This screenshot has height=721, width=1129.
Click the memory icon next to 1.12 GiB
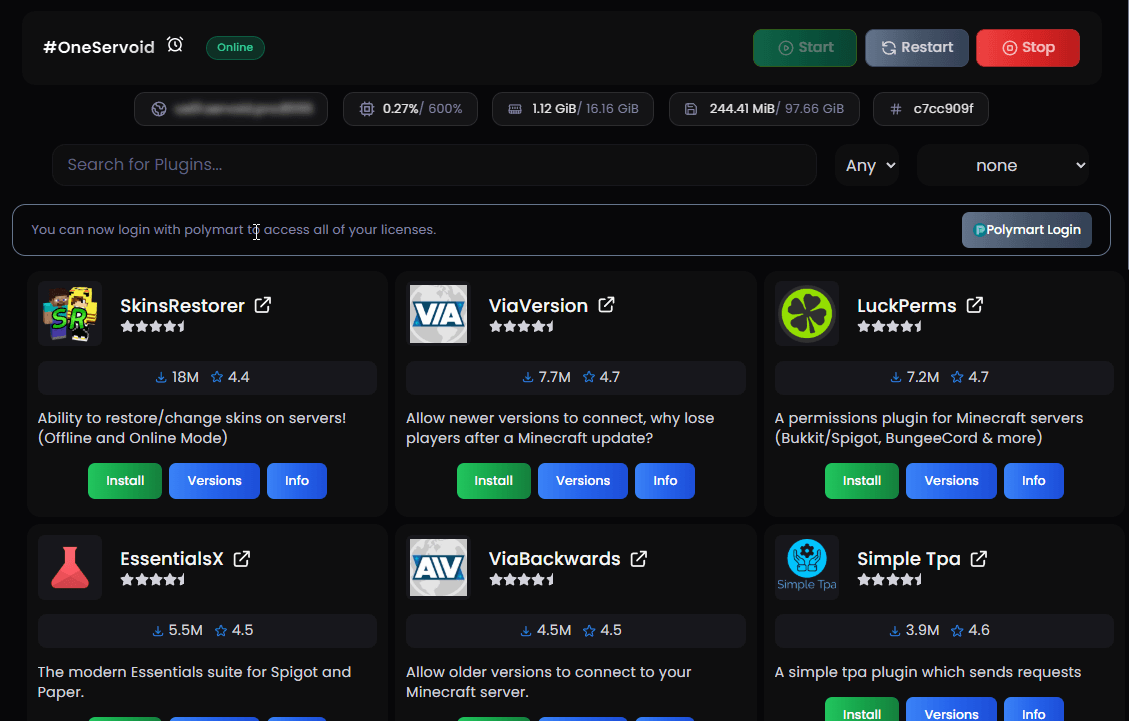(513, 108)
